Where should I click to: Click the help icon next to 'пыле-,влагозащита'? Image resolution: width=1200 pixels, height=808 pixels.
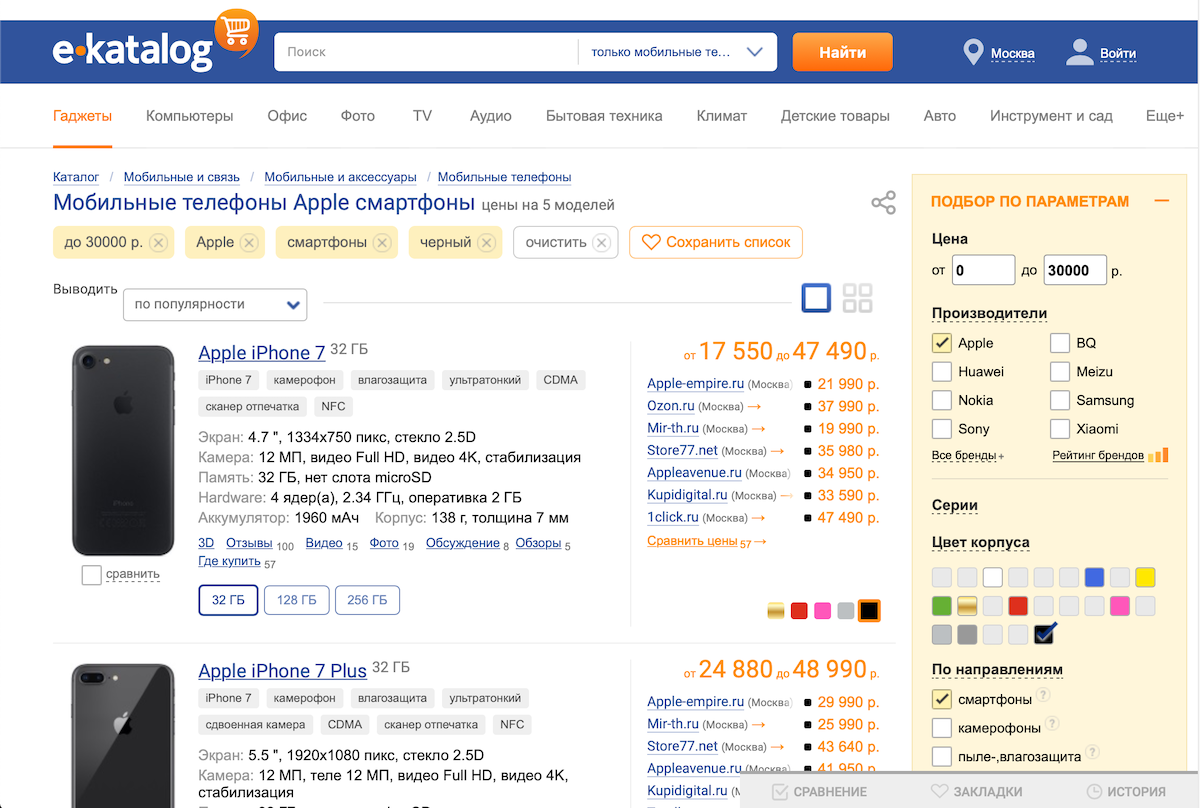[x=1091, y=752]
